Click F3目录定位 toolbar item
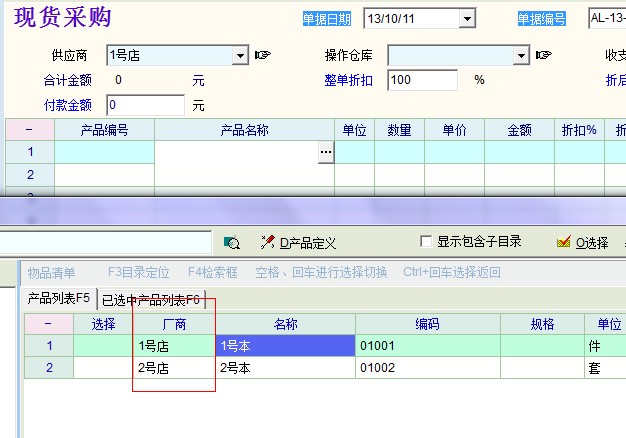The width and height of the screenshot is (626, 438). [138, 272]
